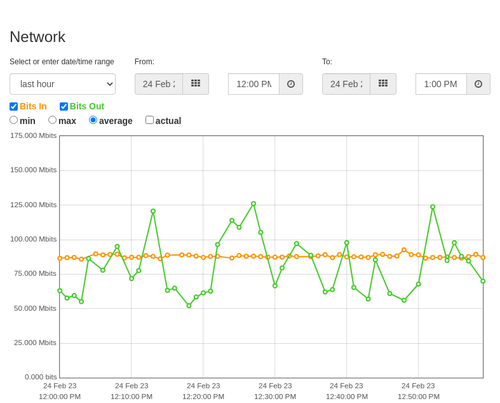Click the To date field '24 Feb'
The height and width of the screenshot is (403, 500).
tap(346, 84)
